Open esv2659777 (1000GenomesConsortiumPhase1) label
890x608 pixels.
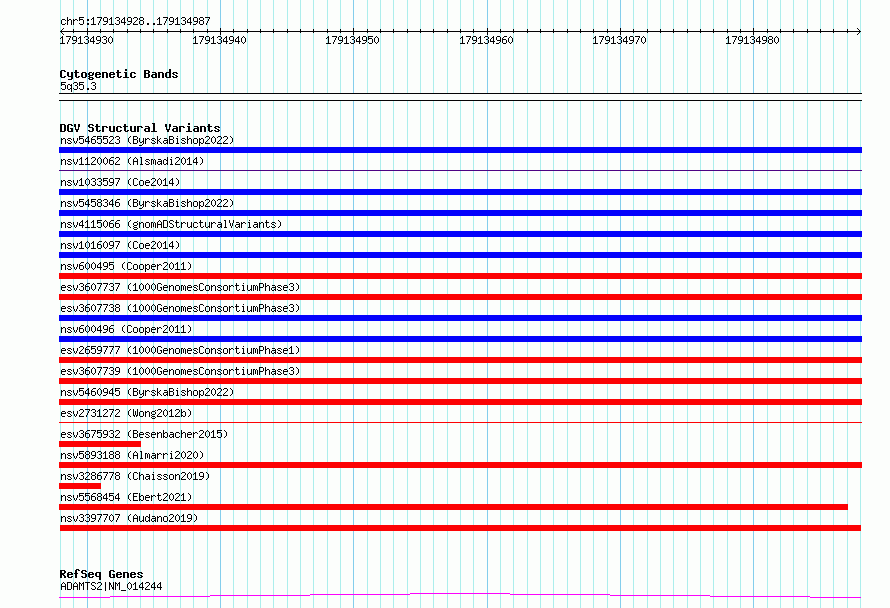[180, 350]
